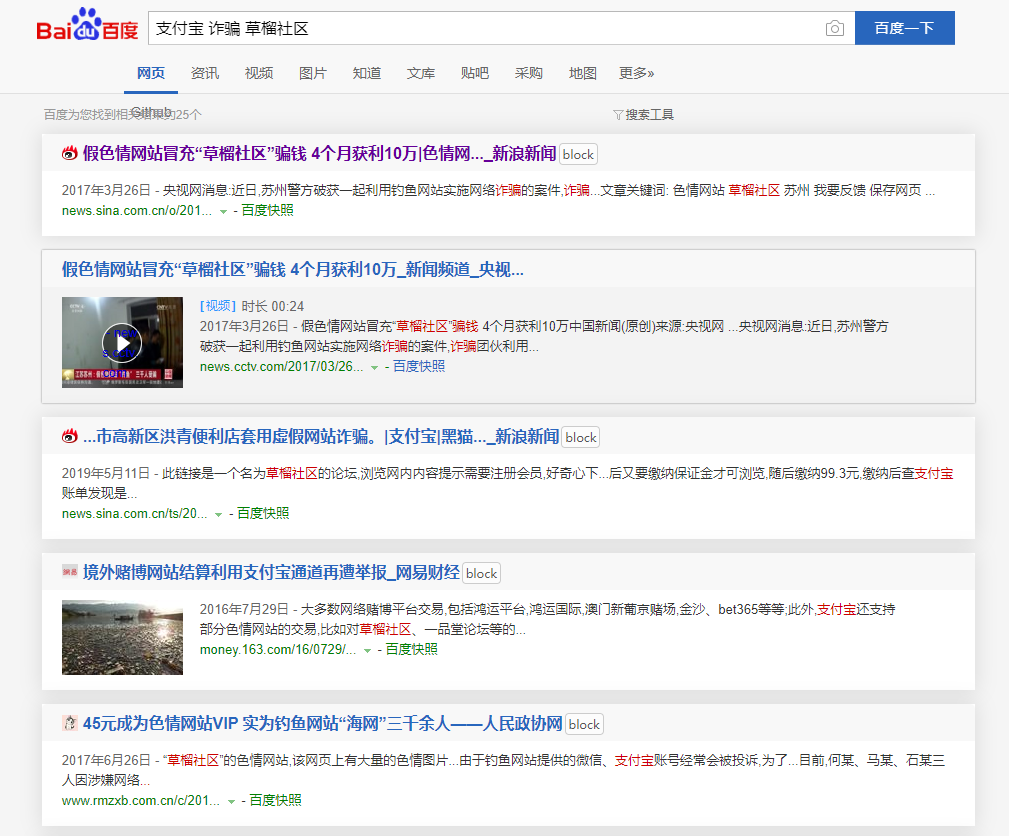Toggle block on the first Sina result
The width and height of the screenshot is (1009, 836).
(578, 154)
